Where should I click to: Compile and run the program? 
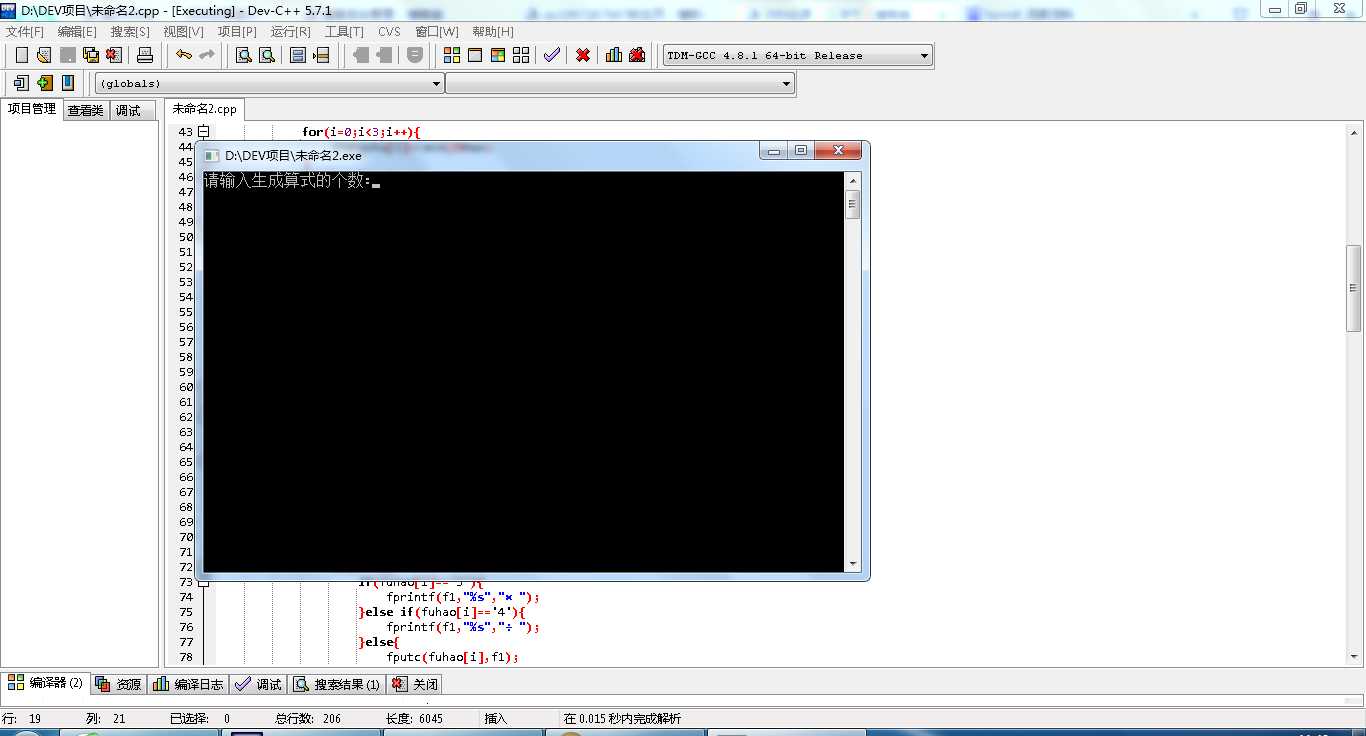(498, 55)
